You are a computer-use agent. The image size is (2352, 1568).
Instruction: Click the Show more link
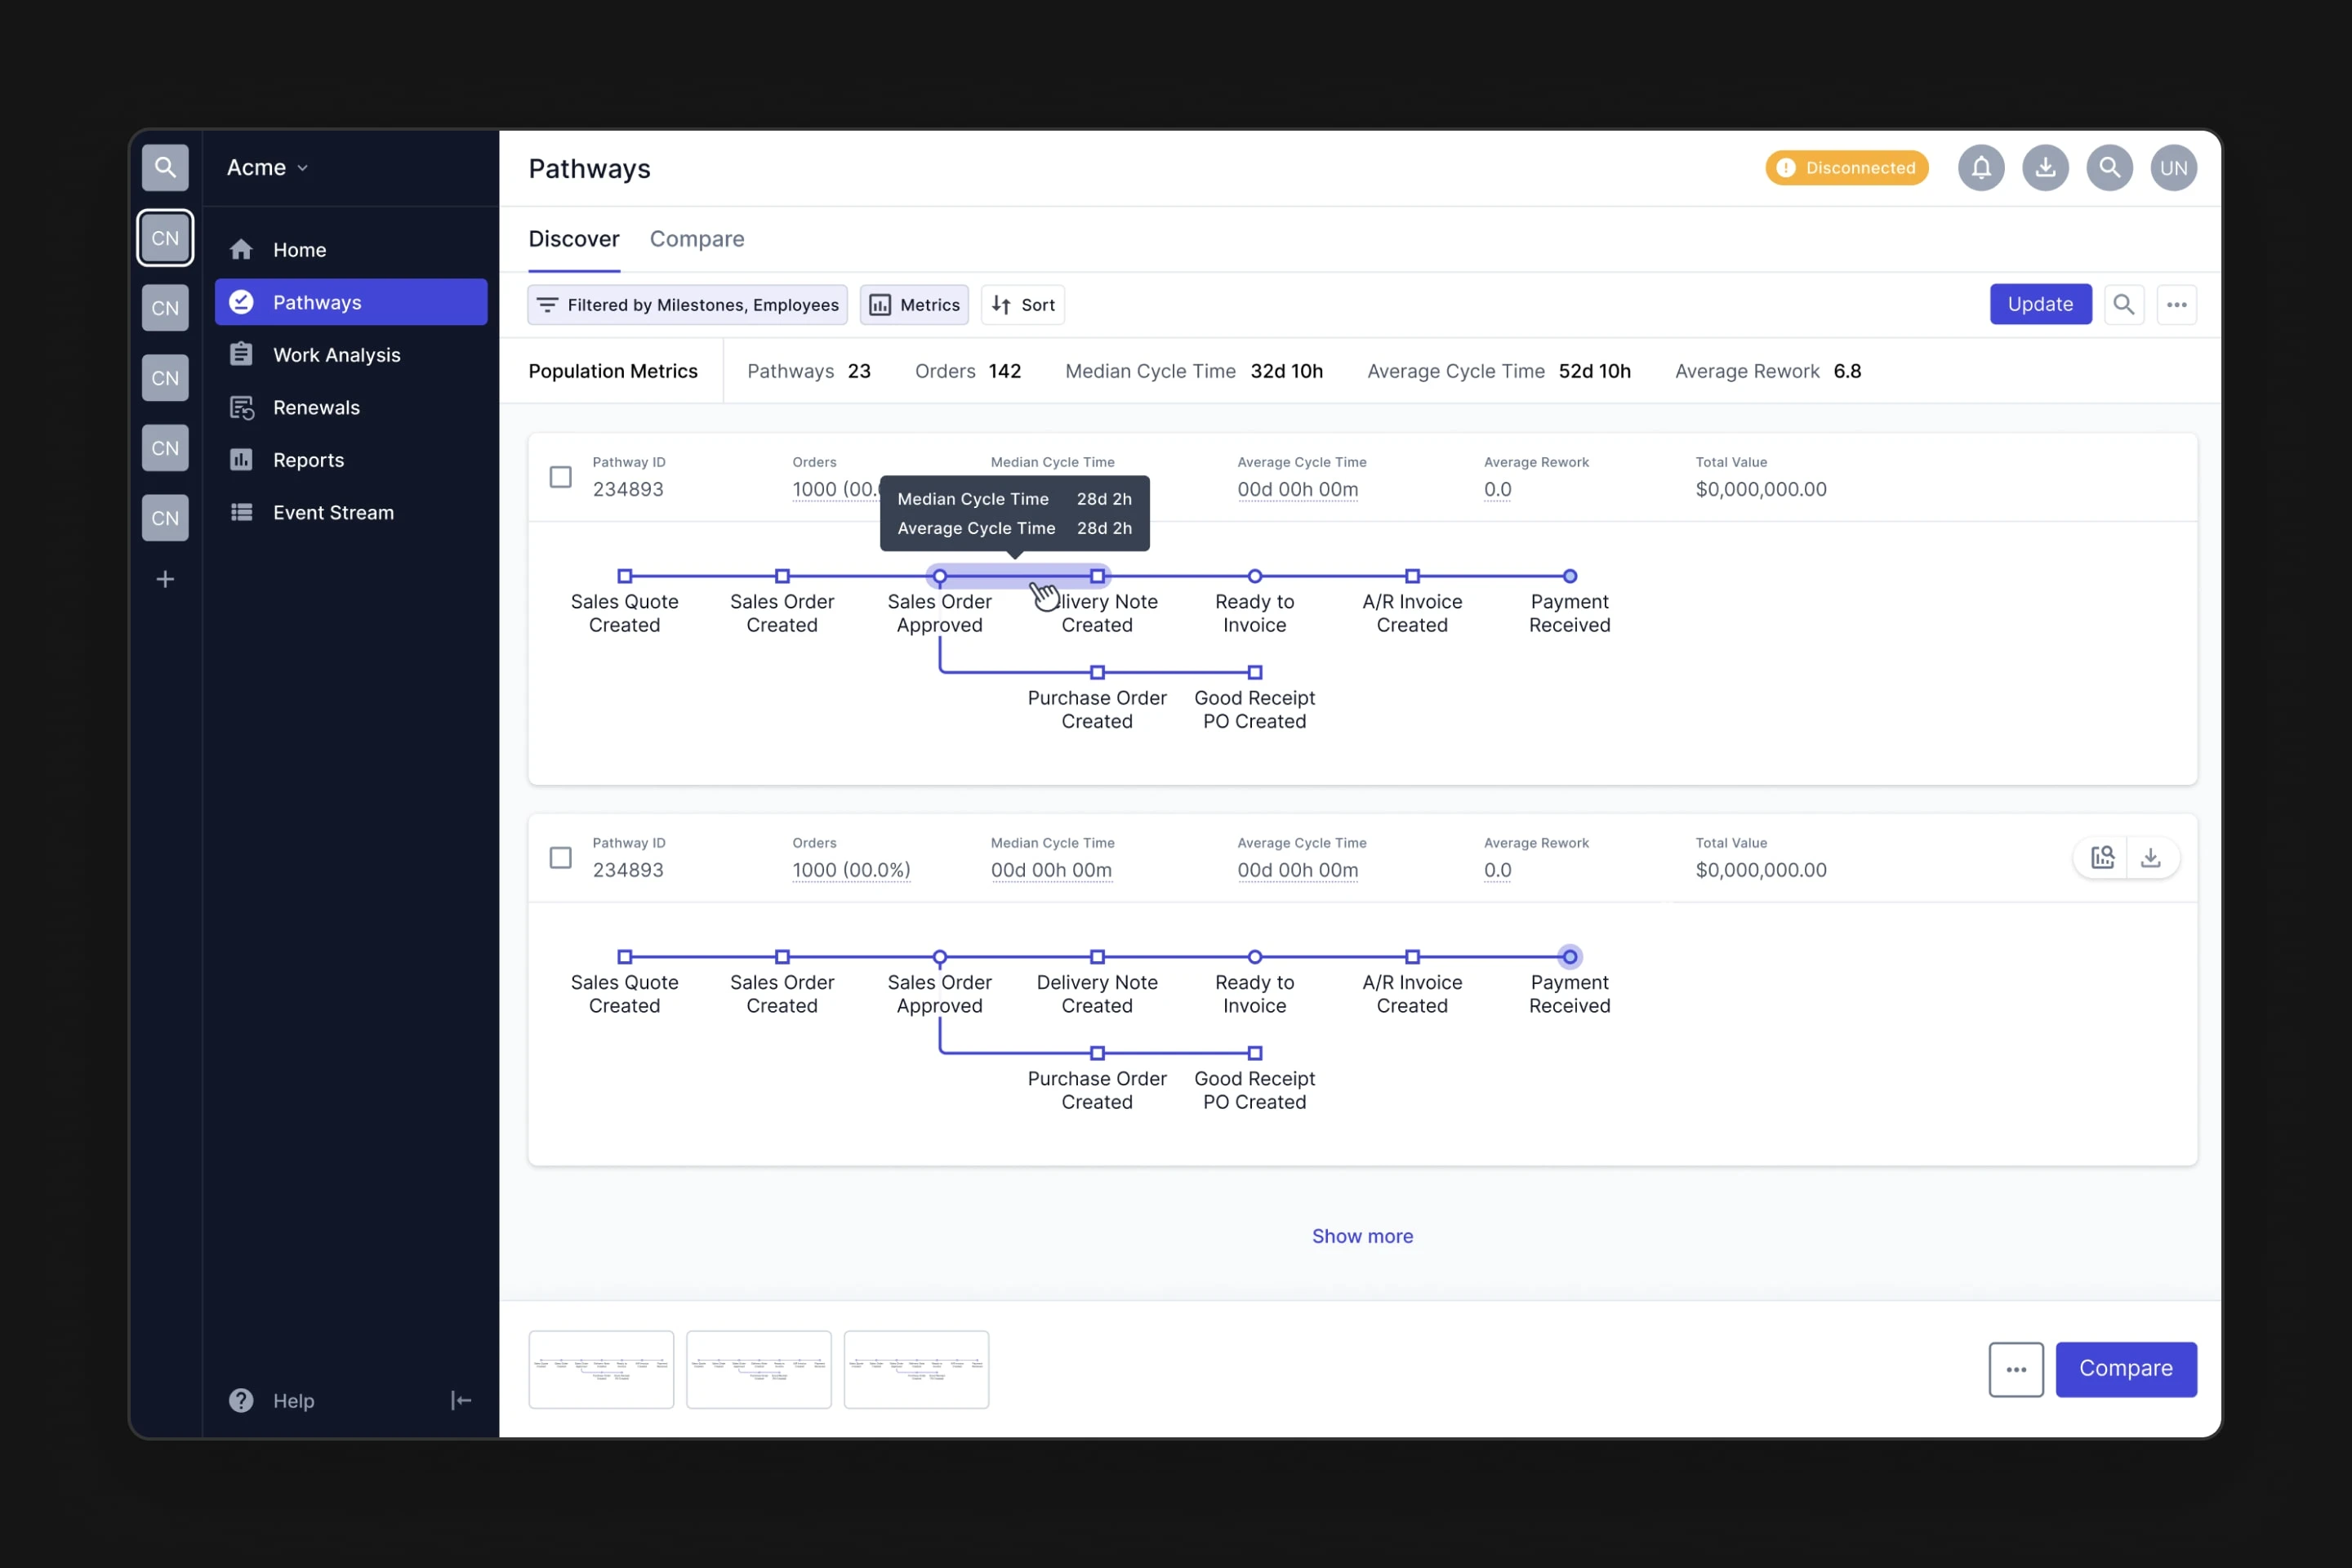(1362, 1236)
